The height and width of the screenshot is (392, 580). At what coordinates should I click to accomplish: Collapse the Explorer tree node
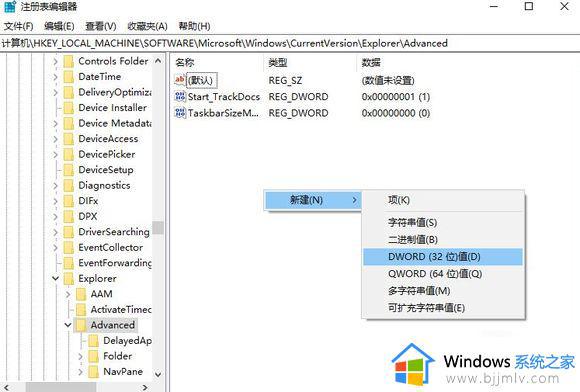[x=55, y=278]
